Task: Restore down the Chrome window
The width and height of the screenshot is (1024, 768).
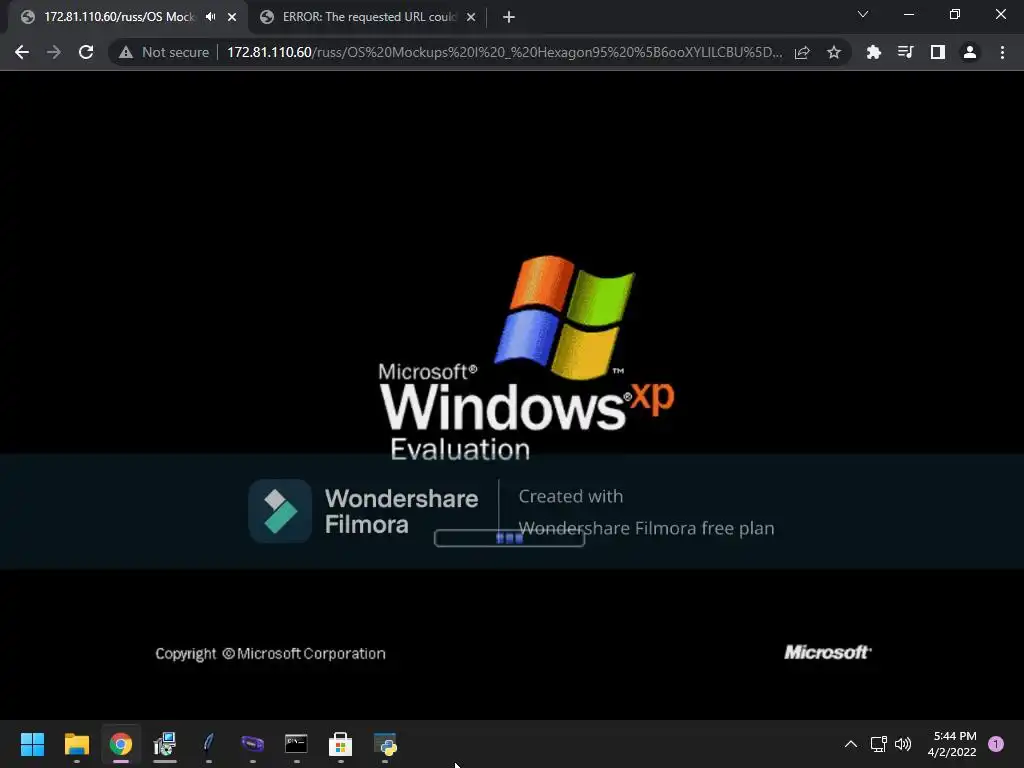Action: pos(955,14)
